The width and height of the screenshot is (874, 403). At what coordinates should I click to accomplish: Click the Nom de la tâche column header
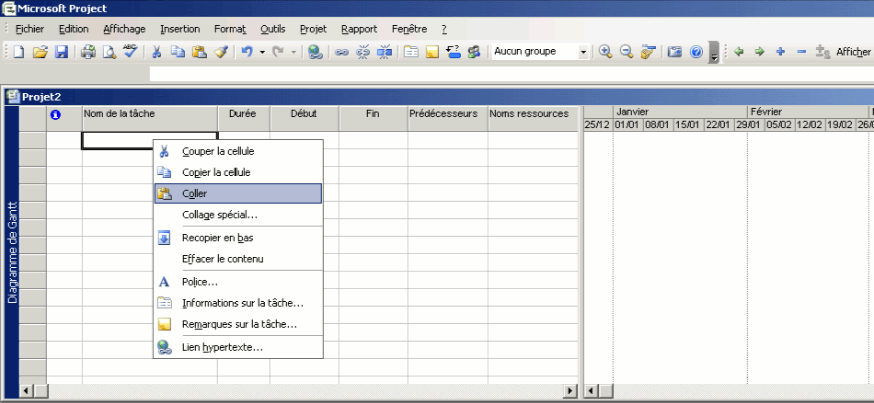149,119
